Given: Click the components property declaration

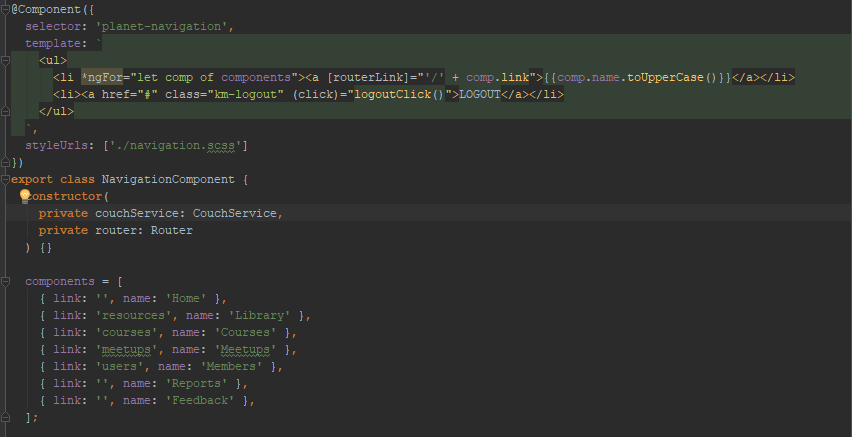Looking at the screenshot, I should point(60,281).
